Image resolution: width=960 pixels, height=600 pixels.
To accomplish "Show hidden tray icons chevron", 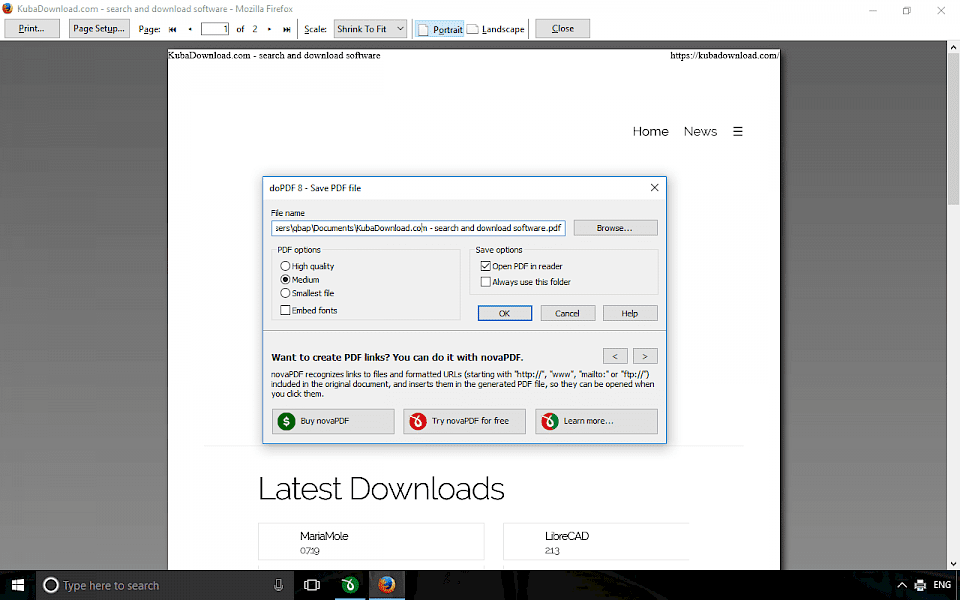I will 901,585.
